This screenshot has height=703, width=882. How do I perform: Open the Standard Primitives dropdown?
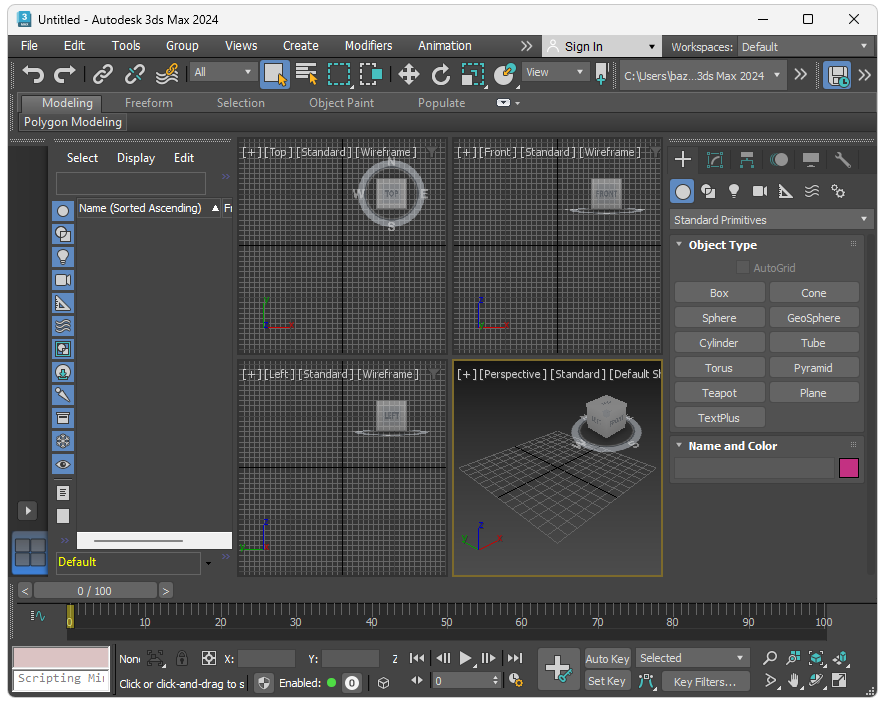tap(771, 220)
